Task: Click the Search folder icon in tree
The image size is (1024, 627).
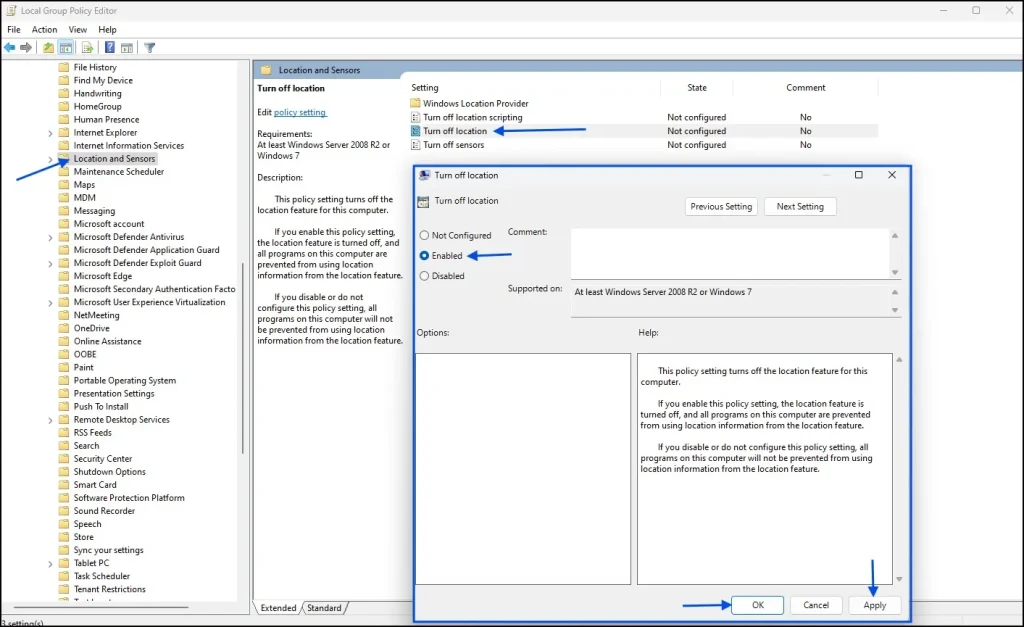Action: 63,445
